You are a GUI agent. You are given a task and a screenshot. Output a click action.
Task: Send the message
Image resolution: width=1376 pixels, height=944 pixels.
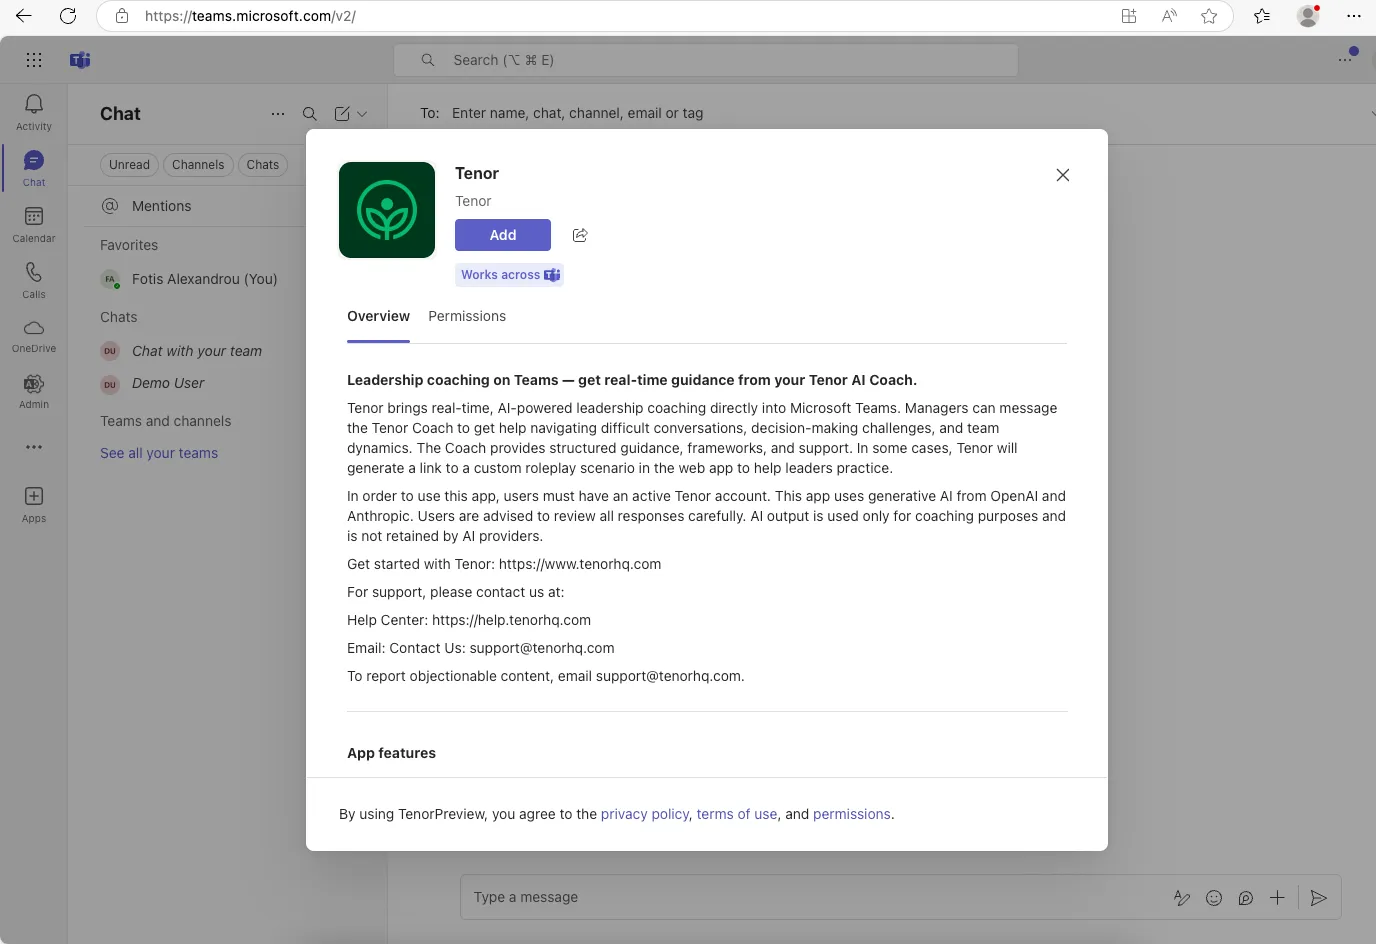click(x=1319, y=898)
